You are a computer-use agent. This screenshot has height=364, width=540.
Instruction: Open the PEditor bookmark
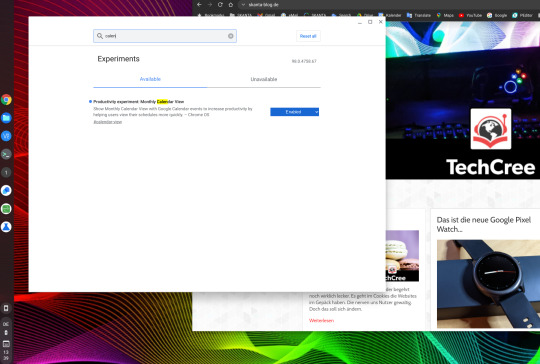pos(522,15)
